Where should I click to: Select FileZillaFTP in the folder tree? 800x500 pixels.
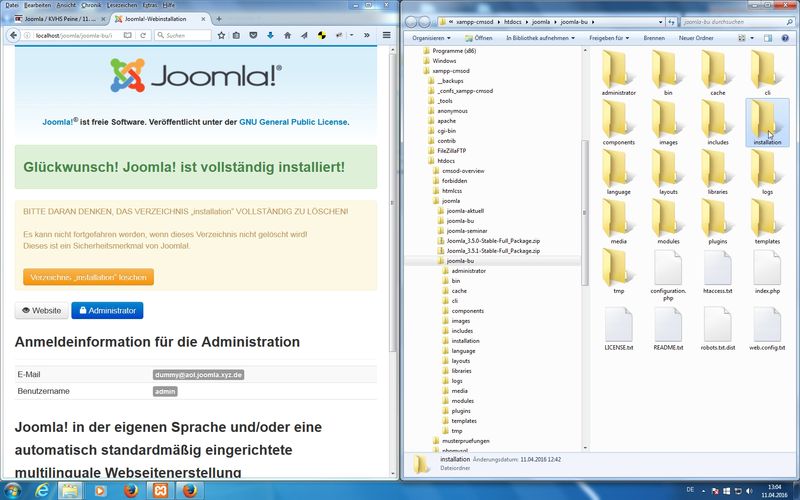click(x=451, y=151)
